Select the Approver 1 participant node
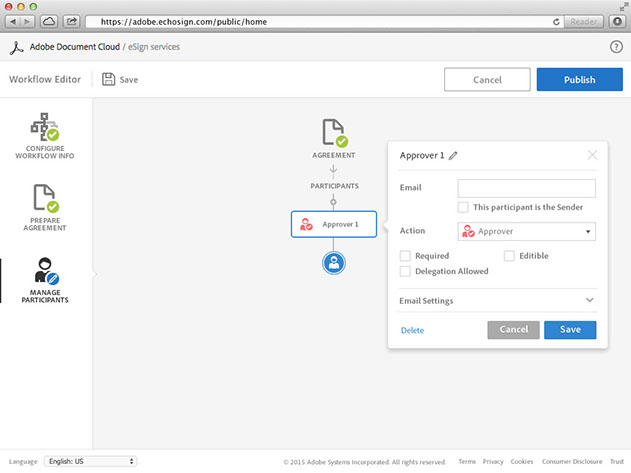This screenshot has width=631, height=473. 334,225
